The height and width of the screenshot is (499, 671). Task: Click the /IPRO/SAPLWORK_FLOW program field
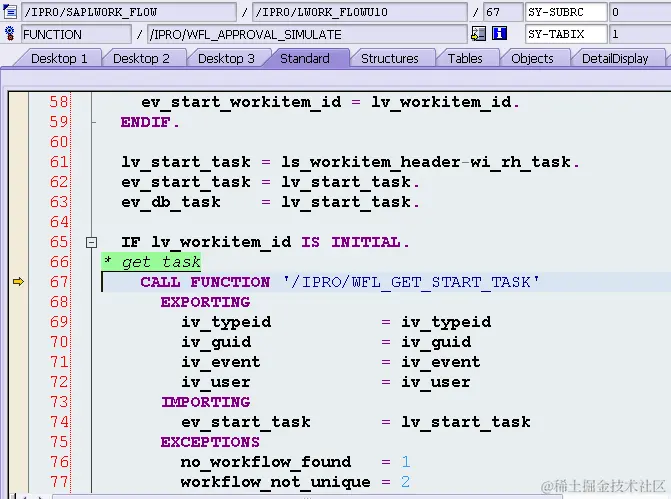pos(128,12)
